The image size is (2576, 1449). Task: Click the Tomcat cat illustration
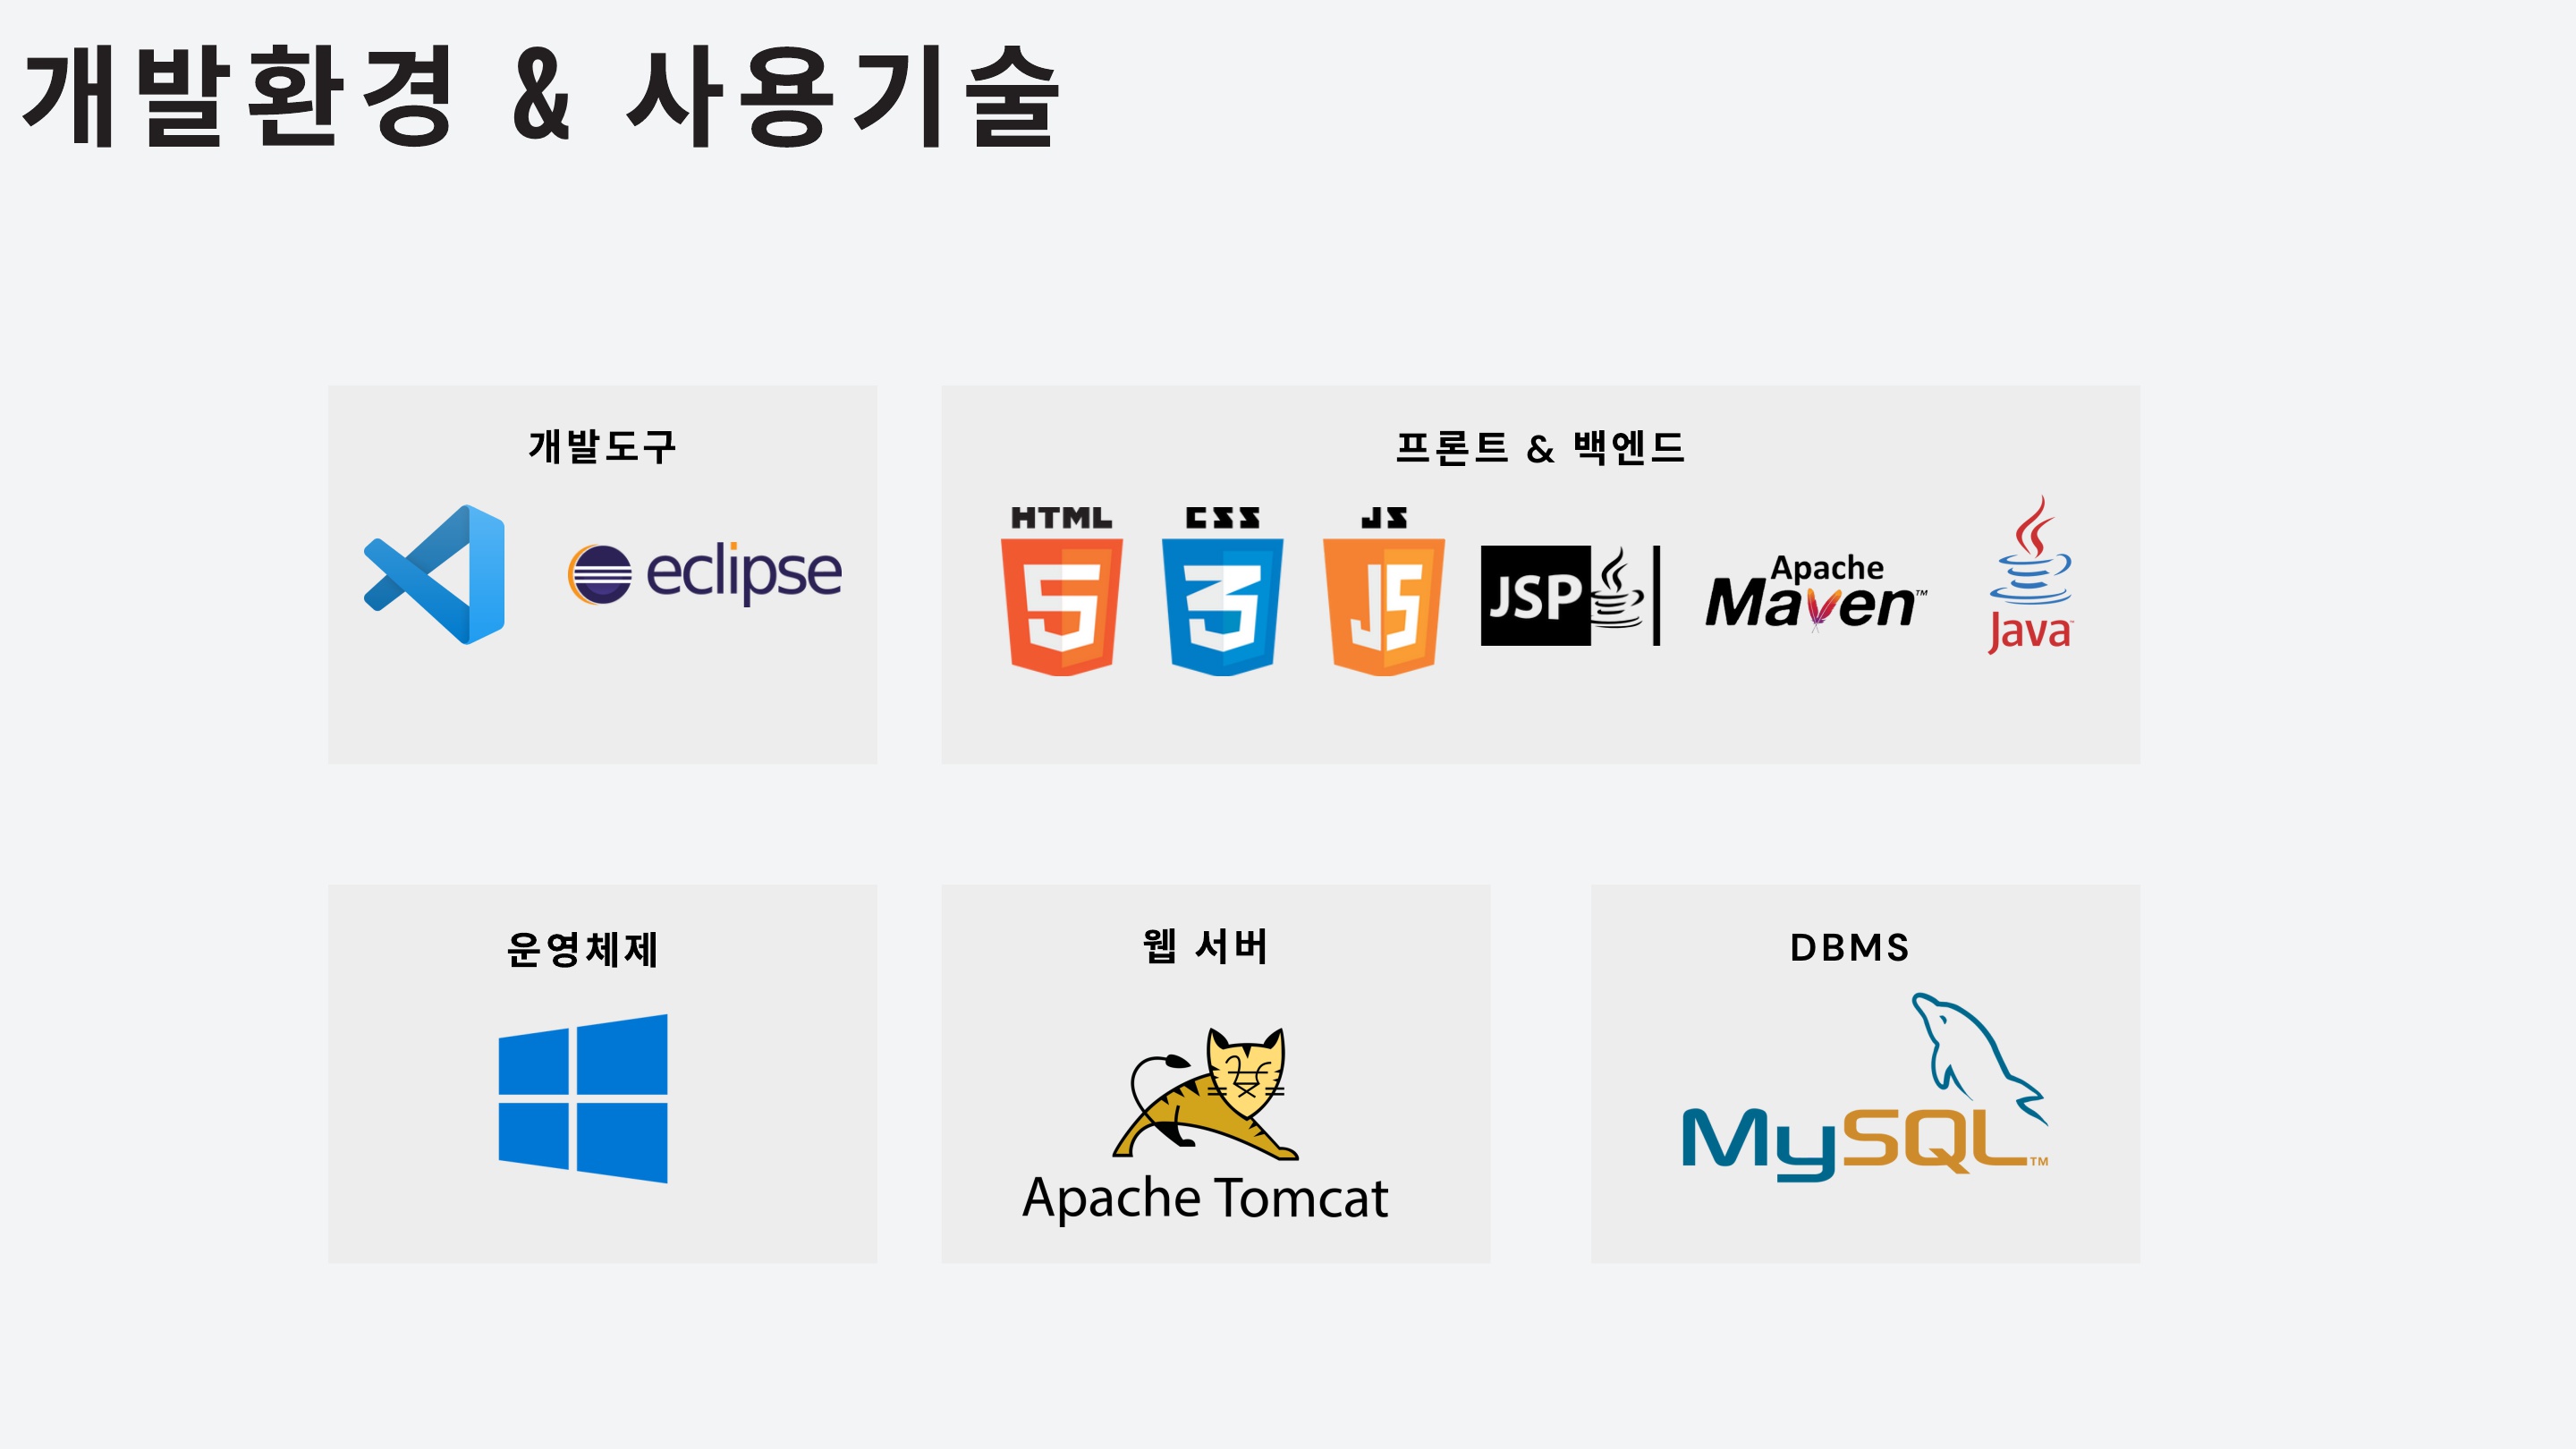(1207, 1094)
